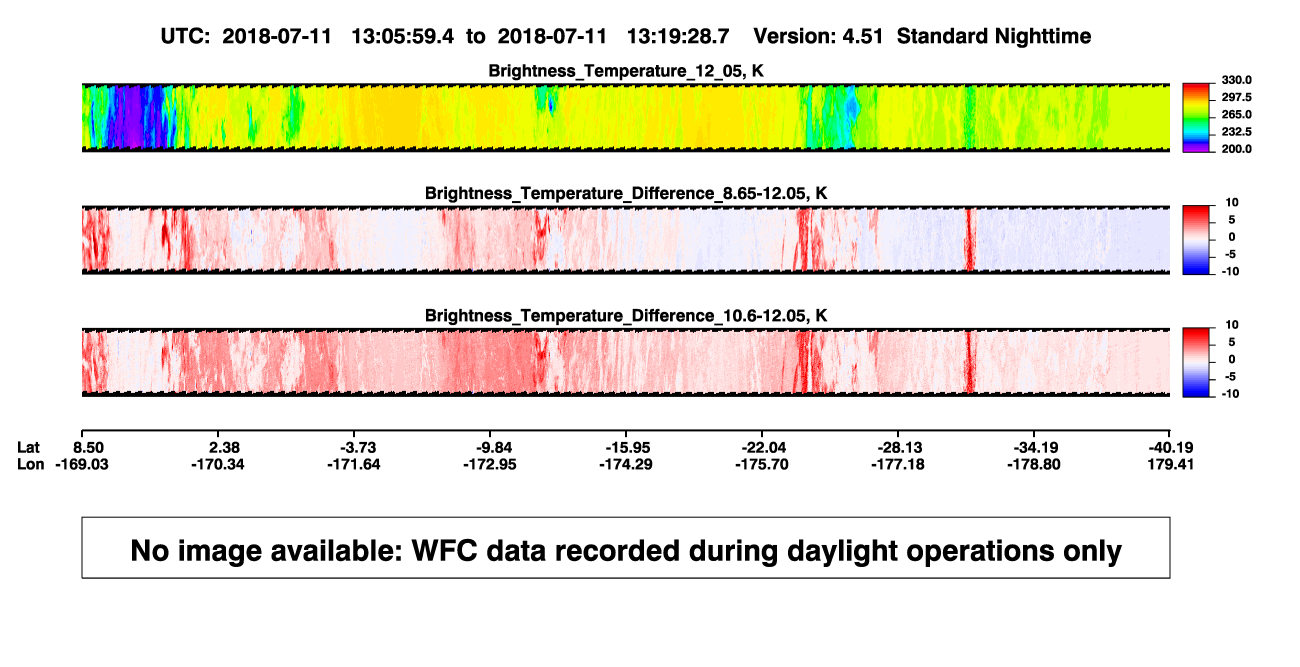Click the 8.65-12.05 difference swath image
1300x667 pixels.
pyautogui.click(x=626, y=239)
